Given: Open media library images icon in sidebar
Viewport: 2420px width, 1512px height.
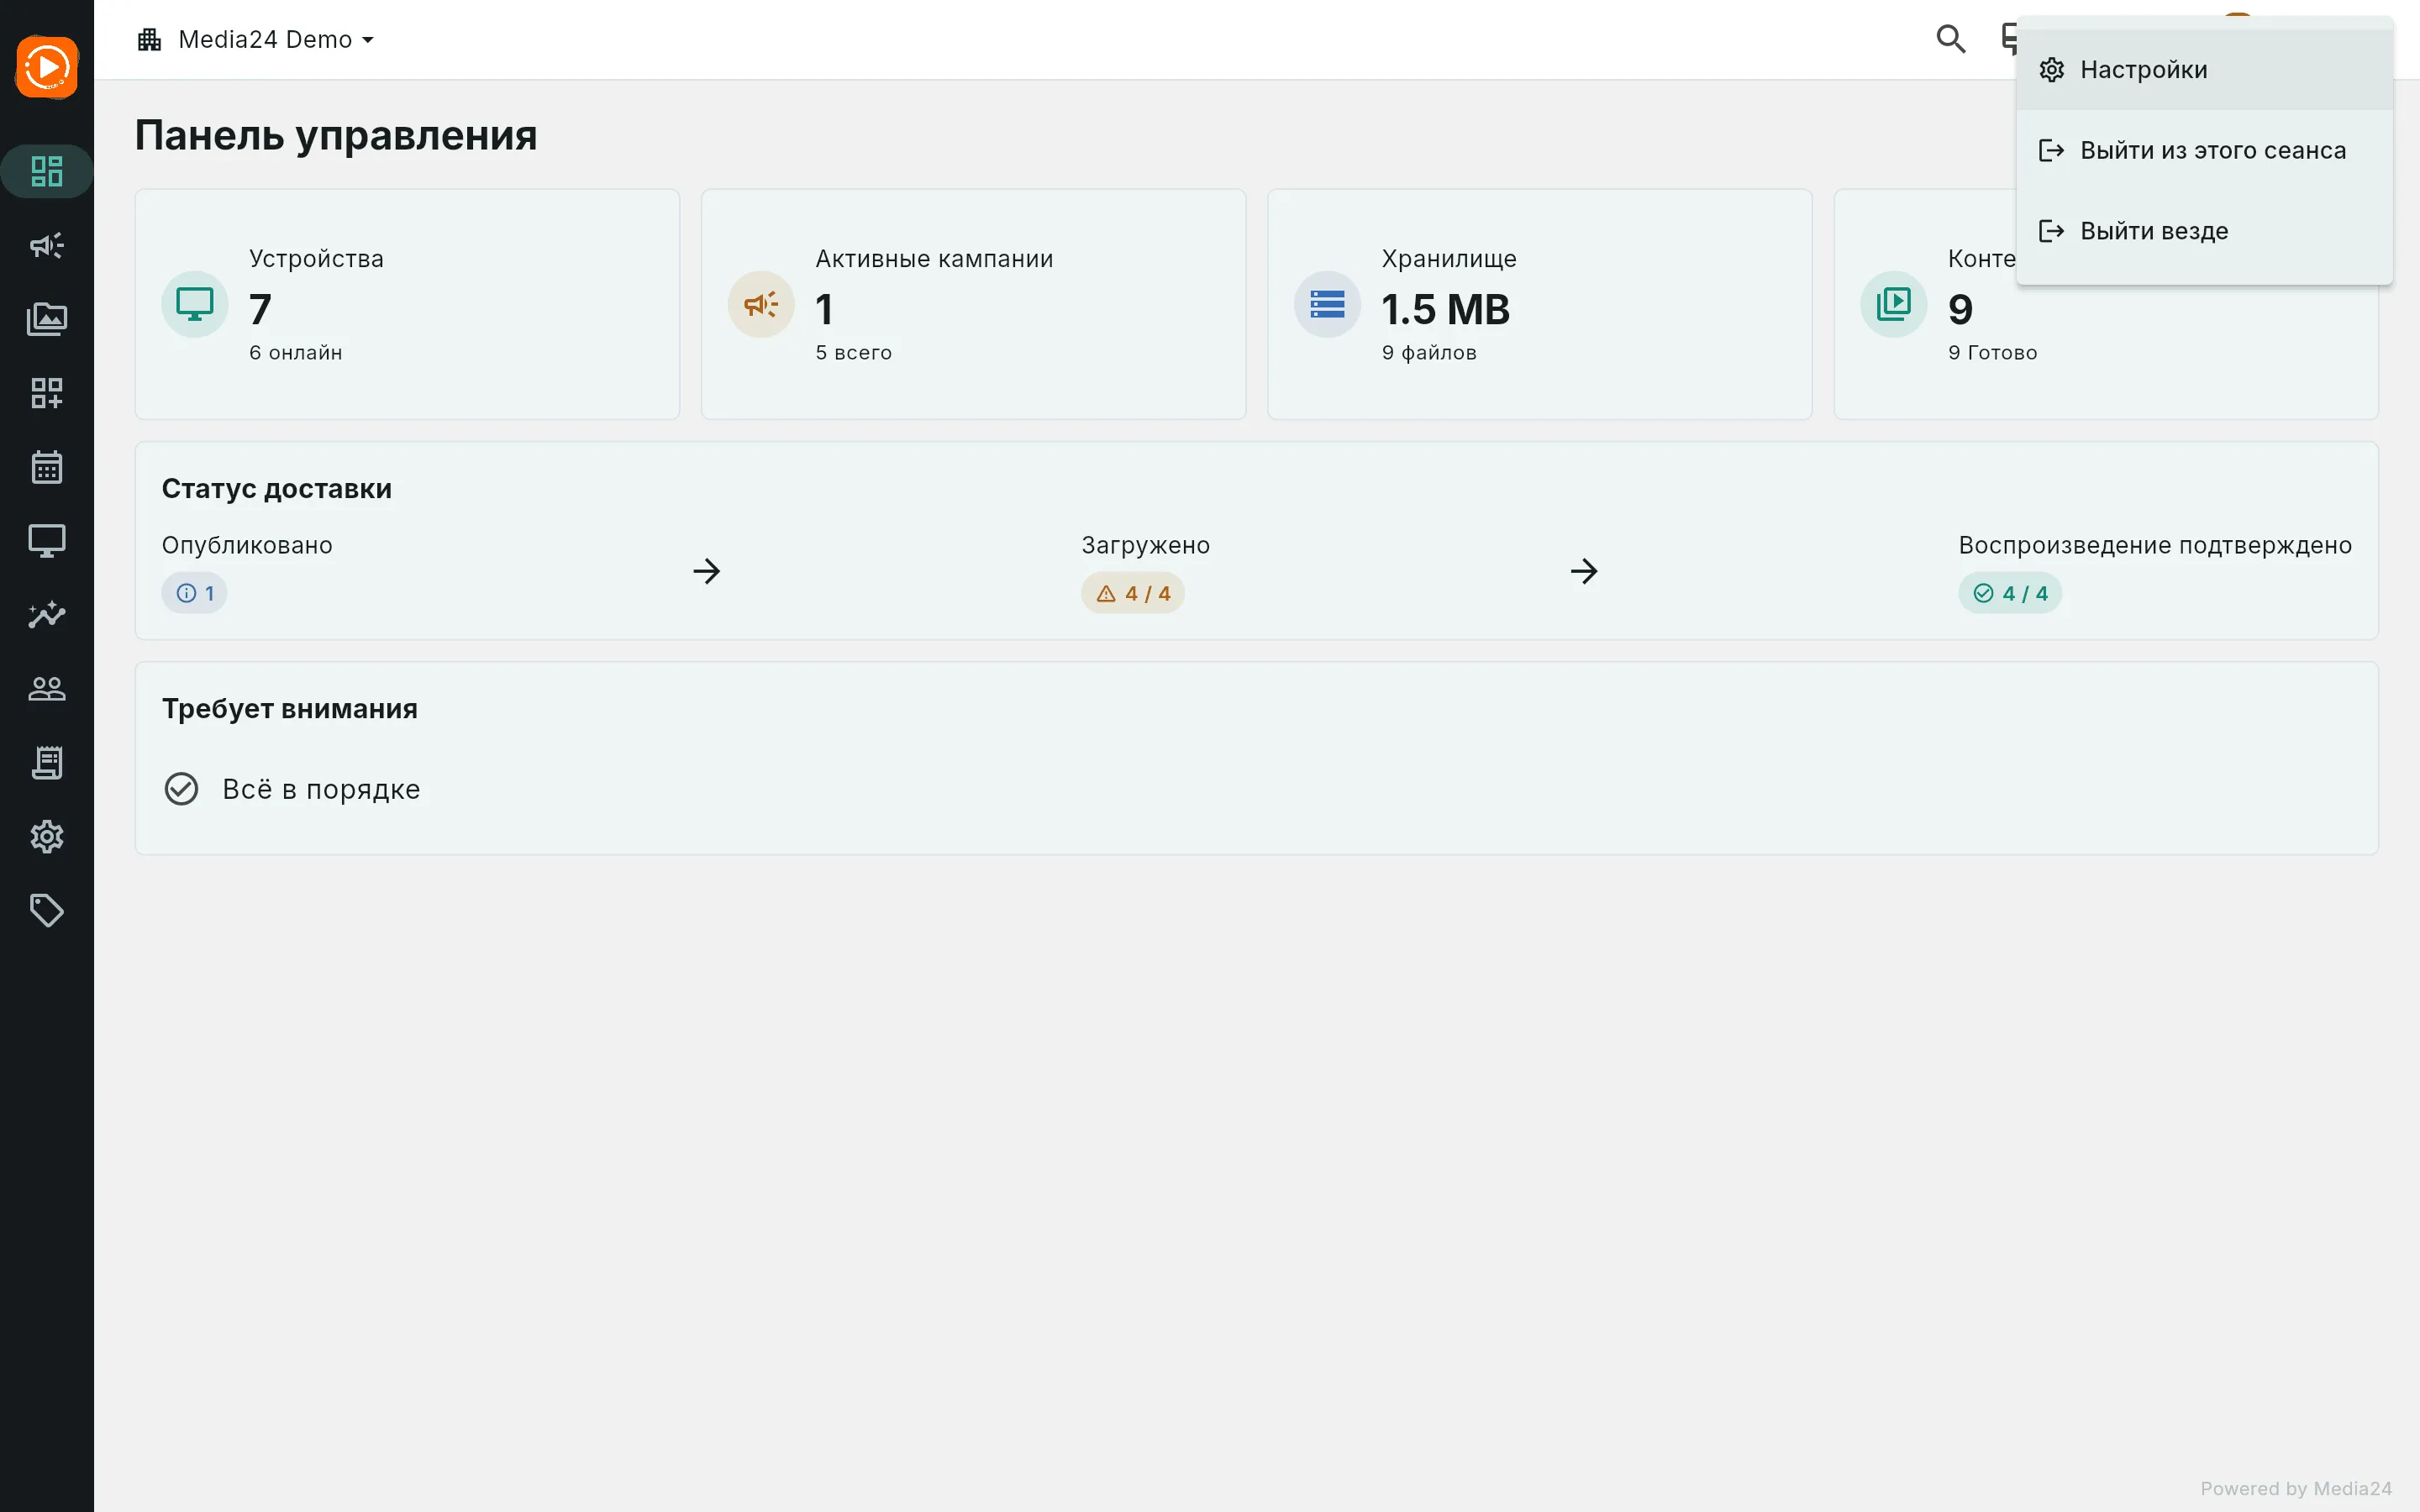Looking at the screenshot, I should [x=47, y=319].
